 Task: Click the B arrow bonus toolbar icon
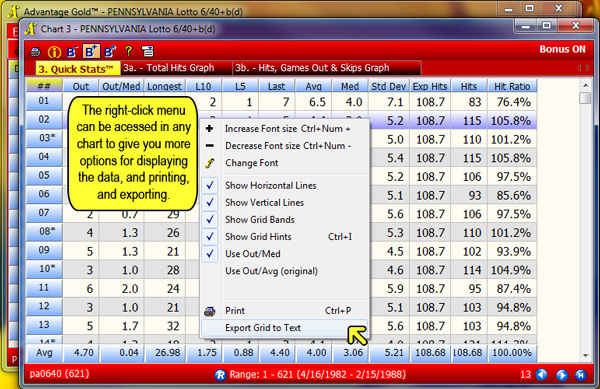pyautogui.click(x=110, y=52)
